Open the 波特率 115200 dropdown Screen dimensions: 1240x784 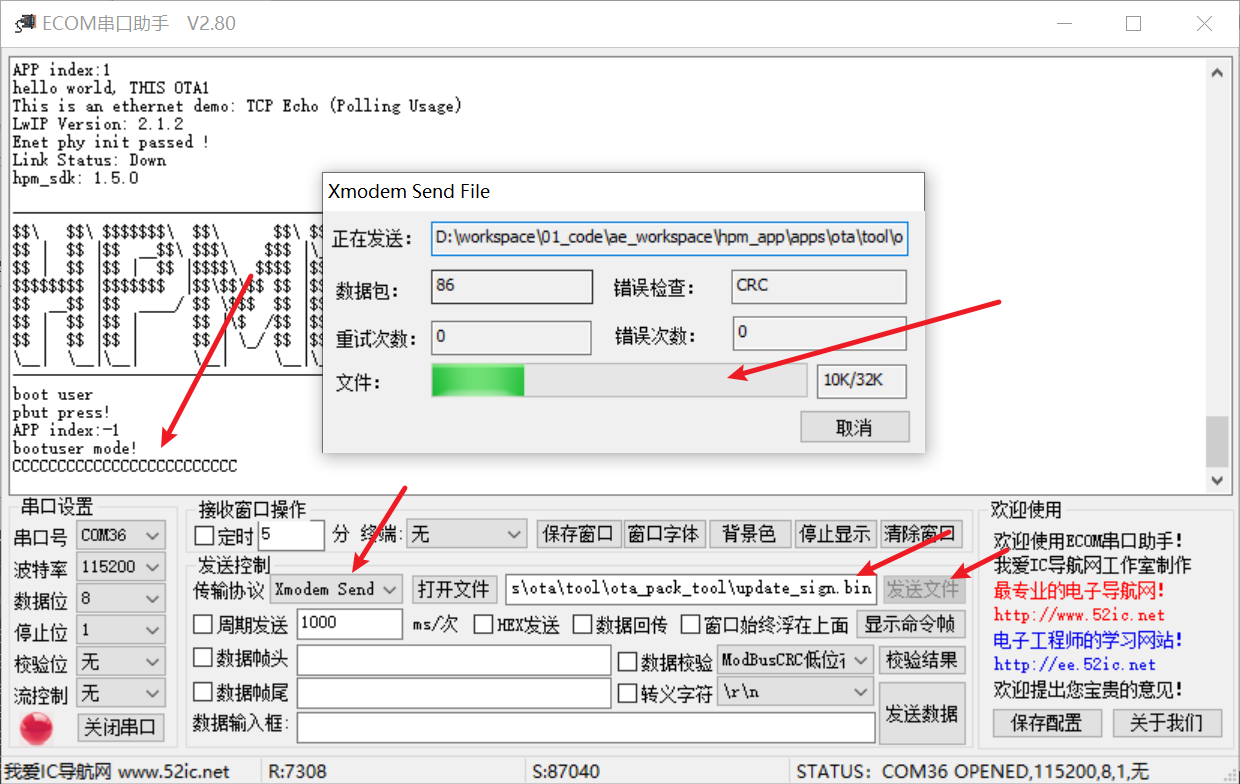121,567
